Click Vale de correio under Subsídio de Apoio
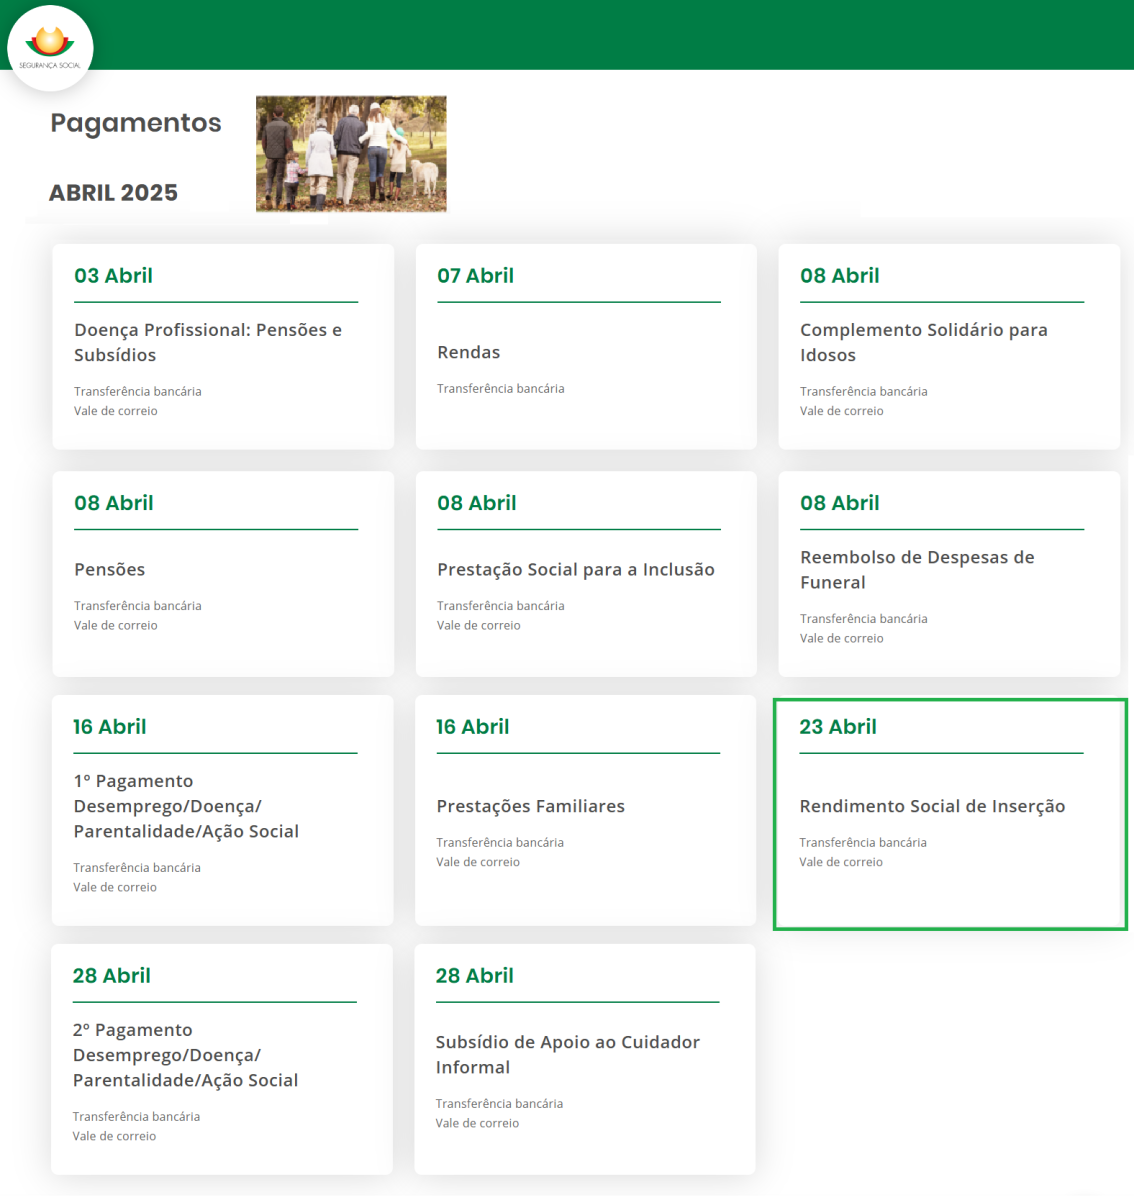The height and width of the screenshot is (1200, 1134). [x=477, y=1124]
